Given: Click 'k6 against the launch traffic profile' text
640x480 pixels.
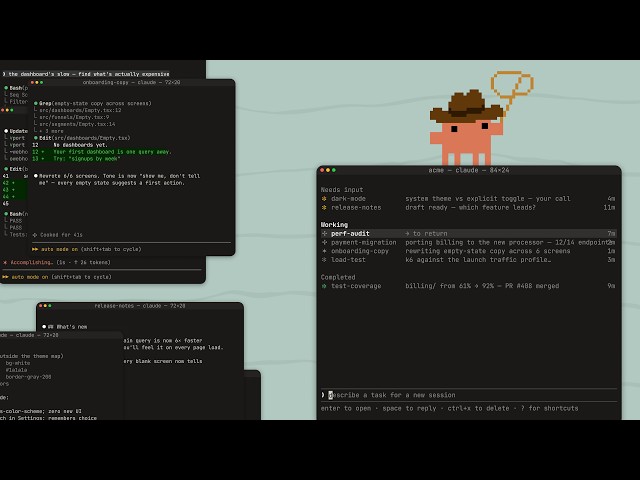Looking at the screenshot, I should pyautogui.click(x=478, y=260).
